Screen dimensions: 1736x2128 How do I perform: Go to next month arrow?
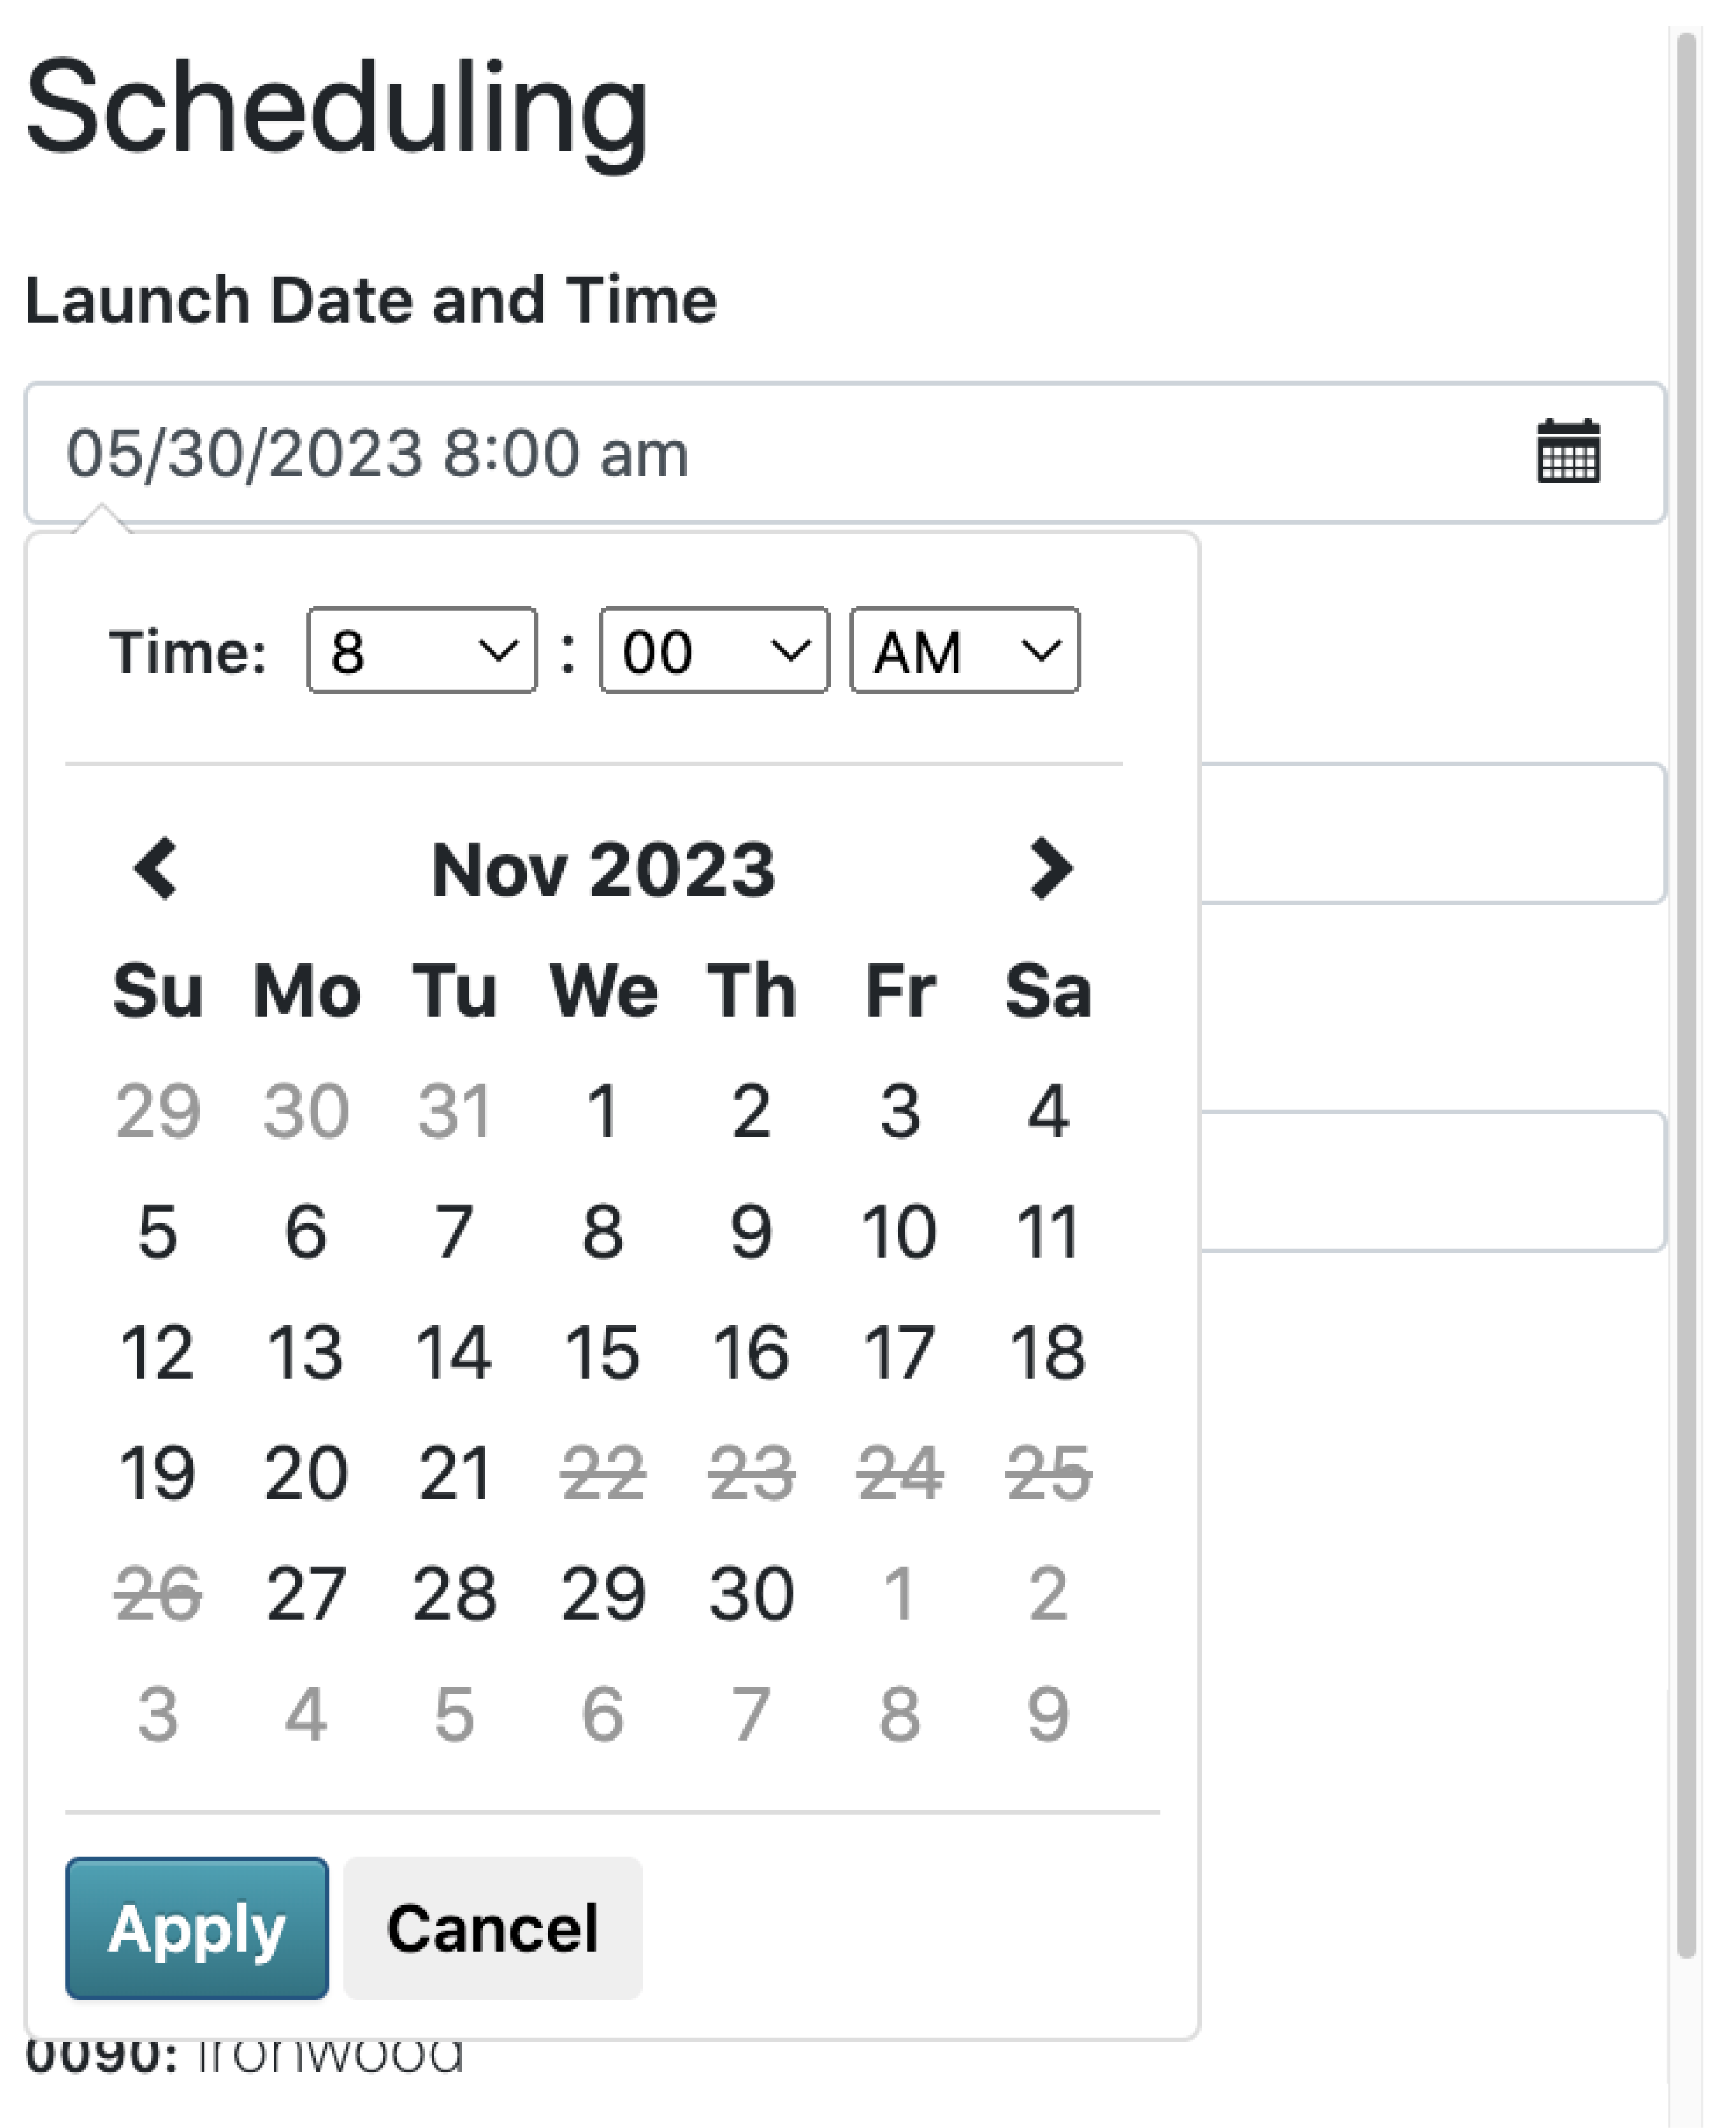[x=1051, y=868]
